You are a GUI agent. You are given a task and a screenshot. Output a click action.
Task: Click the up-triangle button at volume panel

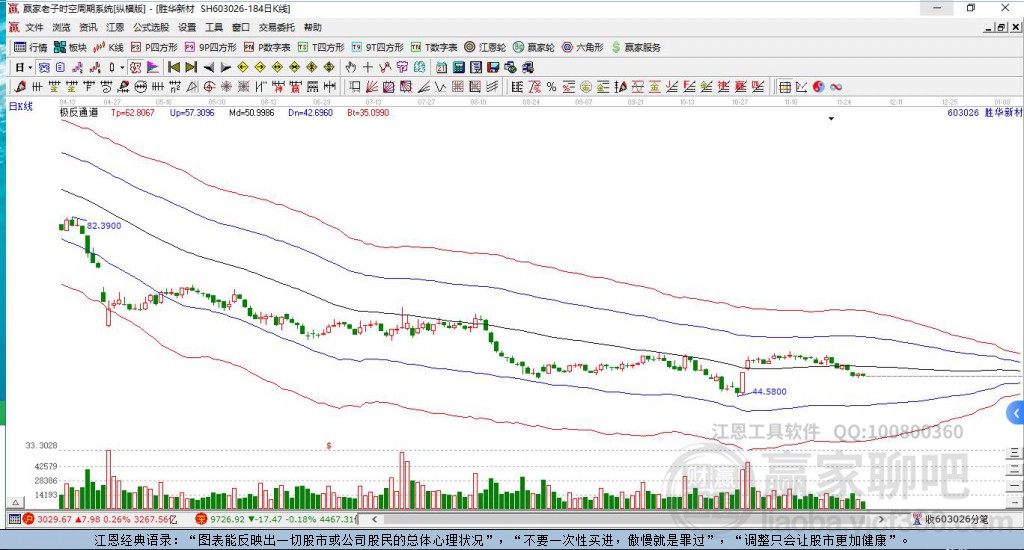16,502
